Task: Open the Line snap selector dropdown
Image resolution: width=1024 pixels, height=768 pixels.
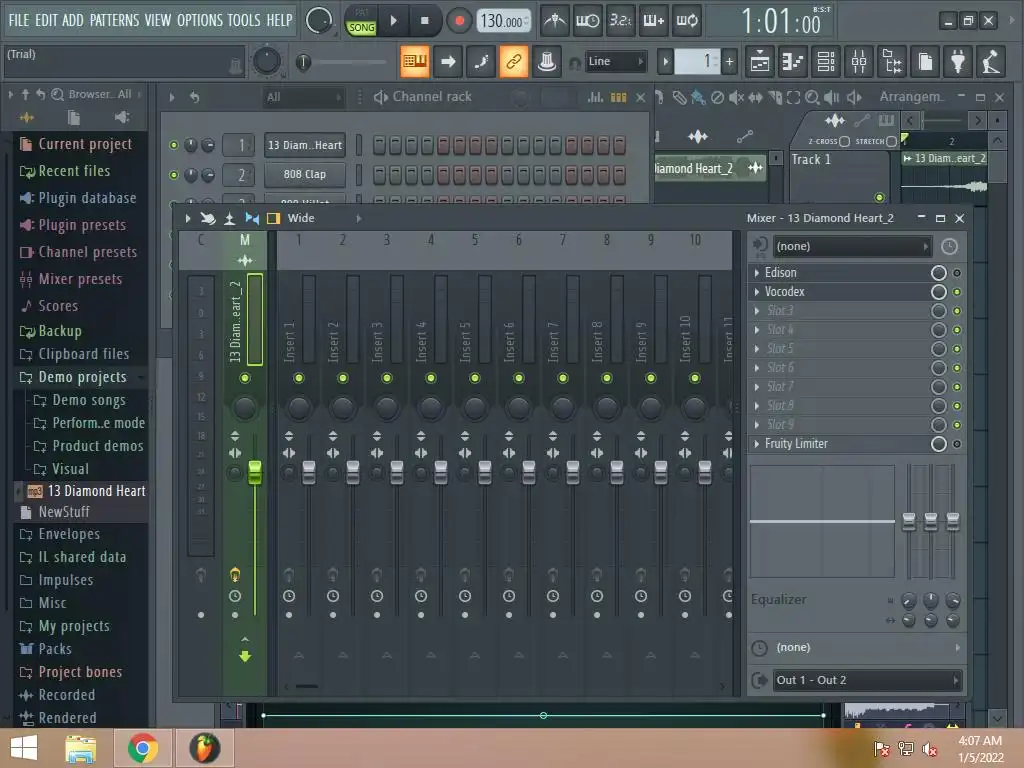Action: pyautogui.click(x=615, y=61)
